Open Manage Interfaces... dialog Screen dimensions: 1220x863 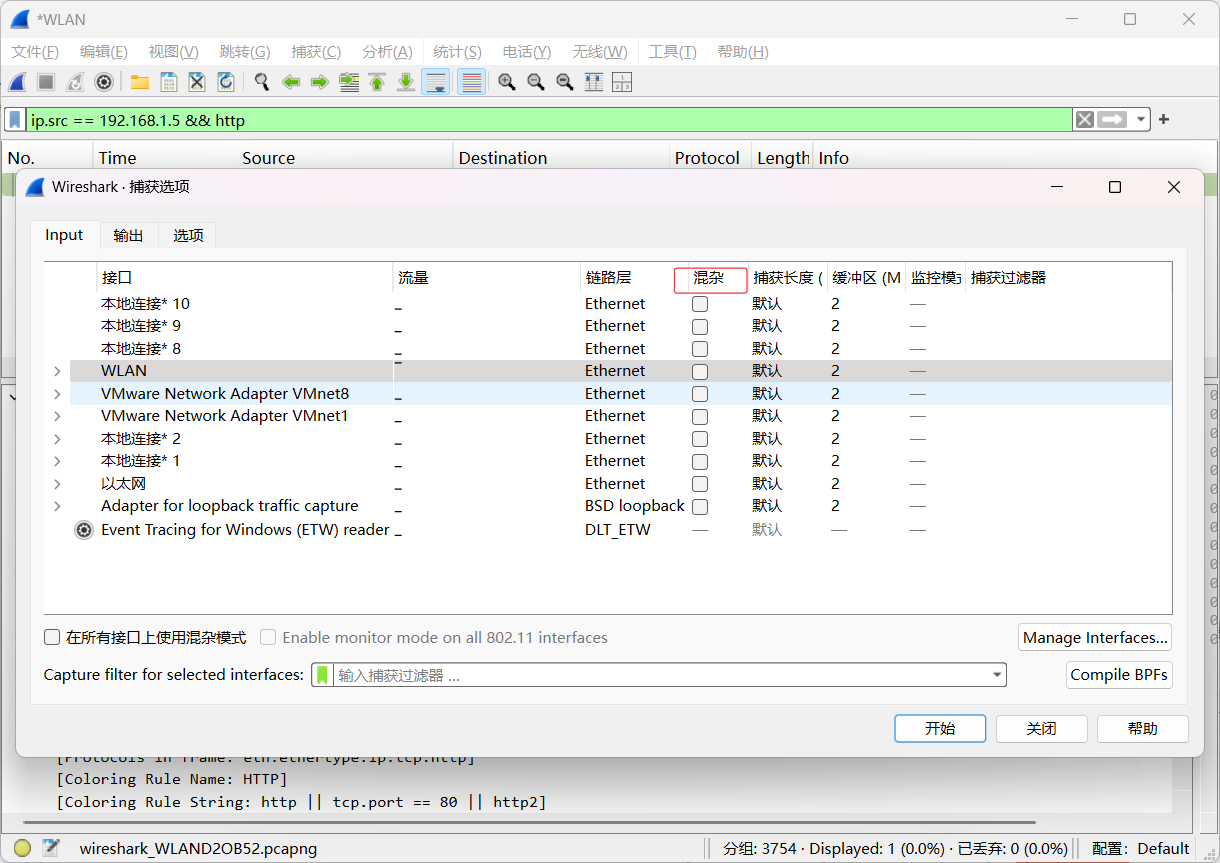[1095, 637]
